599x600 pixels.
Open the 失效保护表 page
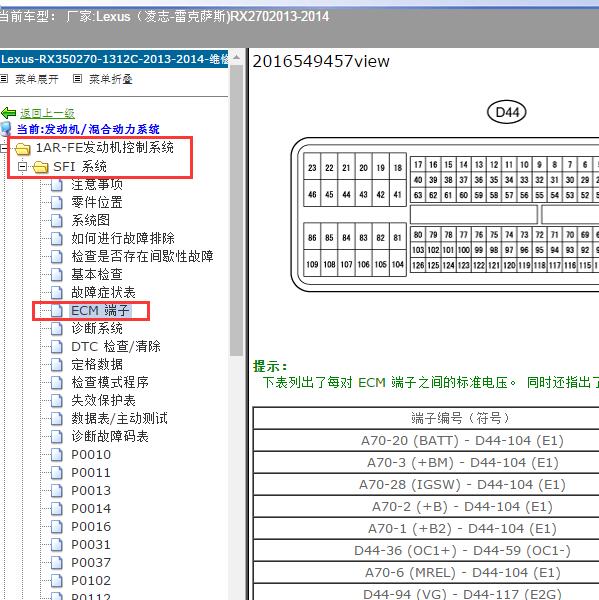tap(103, 400)
